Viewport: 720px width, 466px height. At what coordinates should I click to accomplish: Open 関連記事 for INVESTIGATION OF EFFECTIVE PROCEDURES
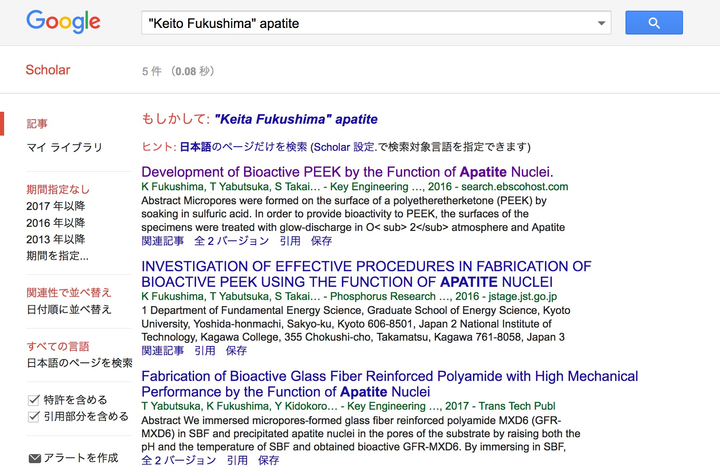(163, 351)
